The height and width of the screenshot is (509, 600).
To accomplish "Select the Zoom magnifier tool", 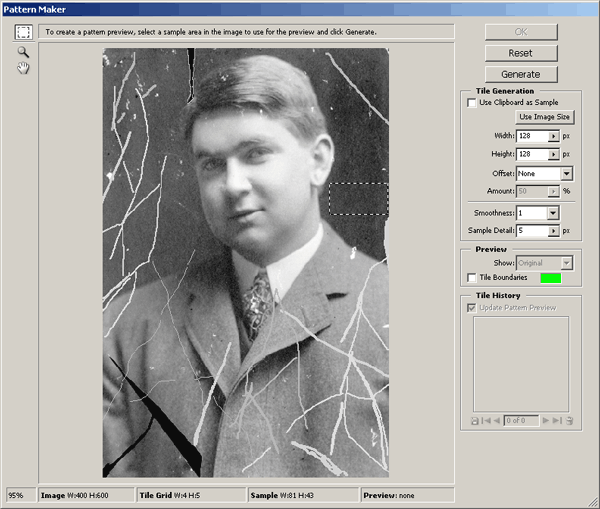I will pyautogui.click(x=22, y=51).
